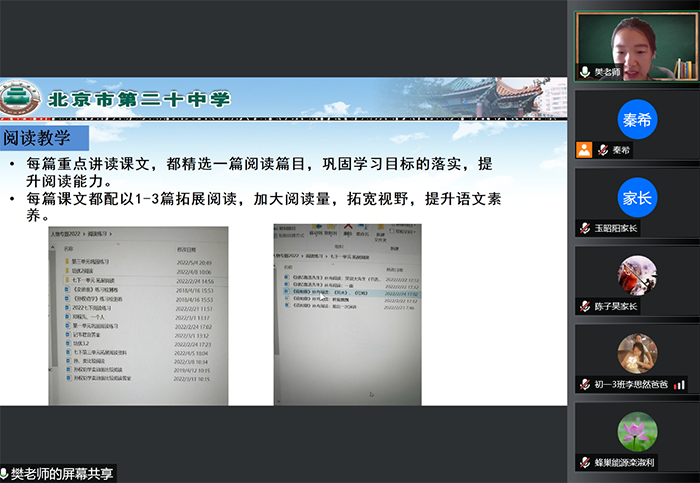
Task: Click 初一3班李思然爸爸's photo avatar
Action: (x=637, y=354)
